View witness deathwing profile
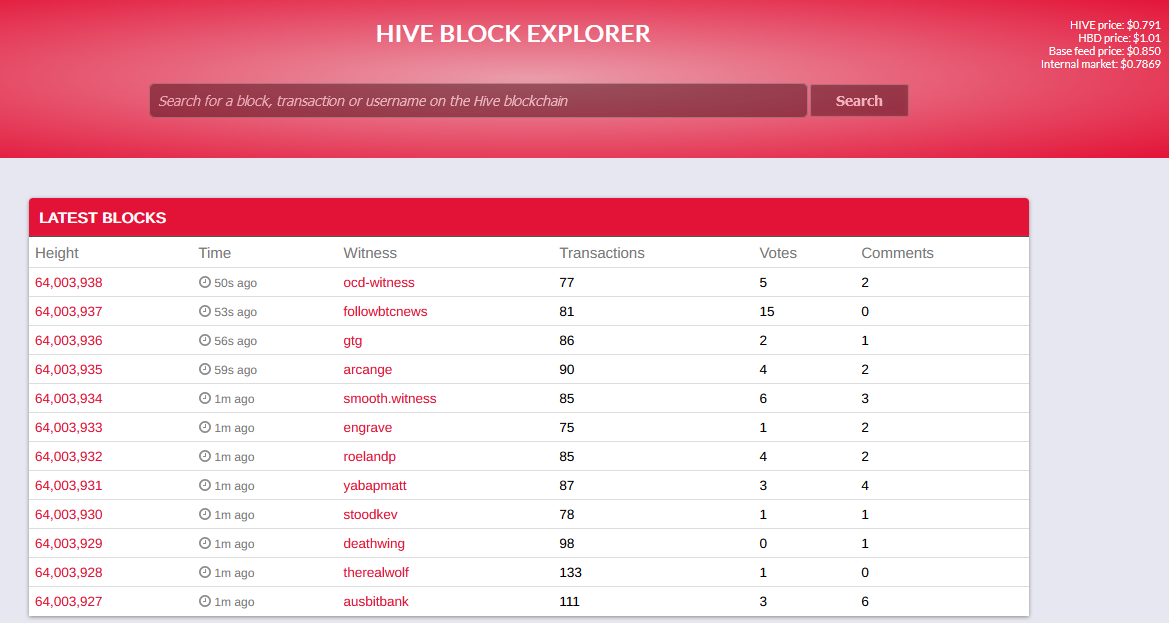Screen dimensions: 1169x623 [x=374, y=544]
